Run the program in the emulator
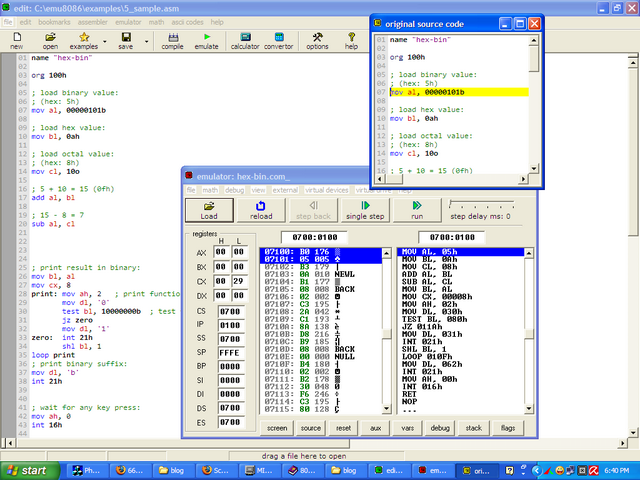 (x=417, y=210)
